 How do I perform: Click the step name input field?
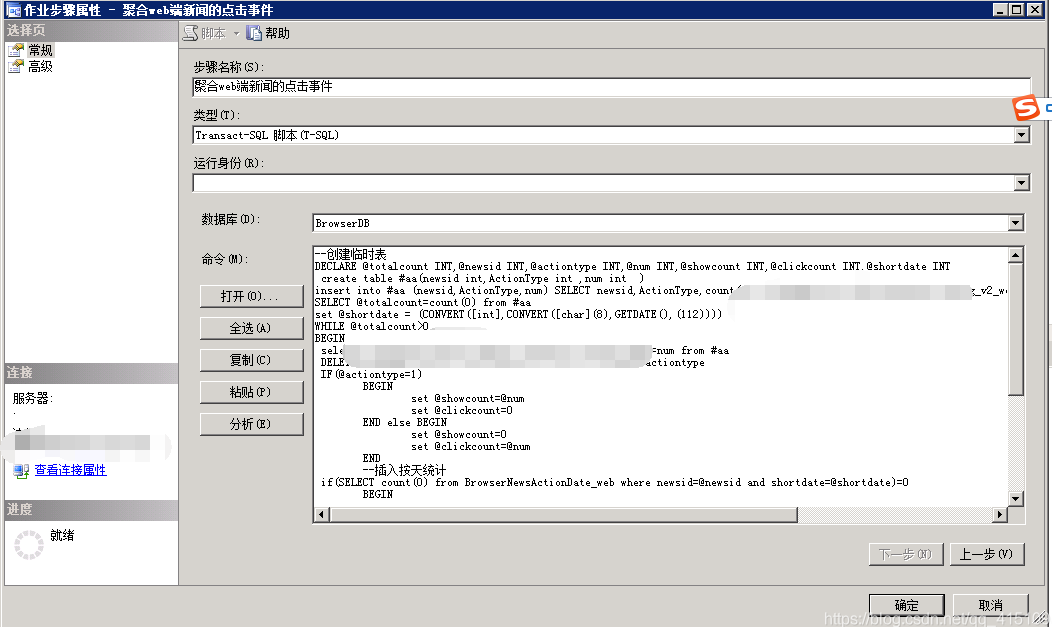tap(611, 87)
